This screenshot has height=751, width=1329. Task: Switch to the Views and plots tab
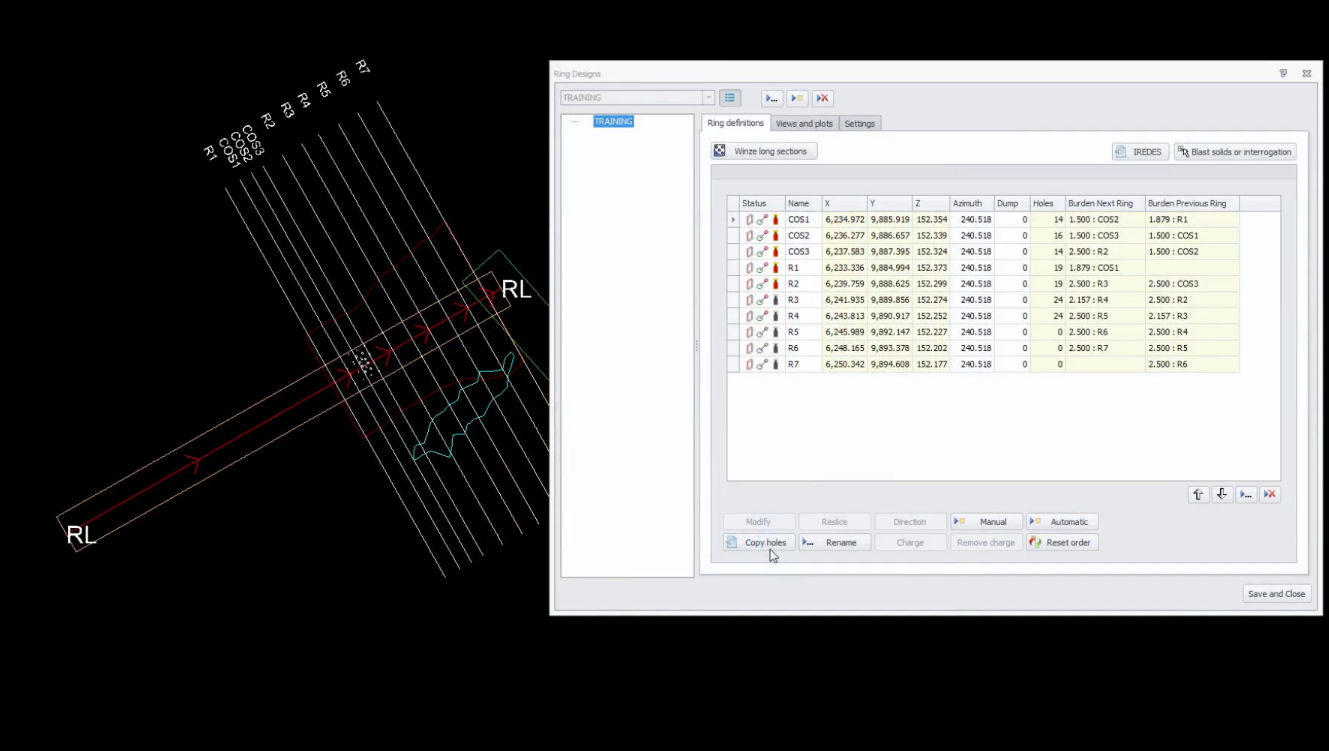[x=804, y=124]
